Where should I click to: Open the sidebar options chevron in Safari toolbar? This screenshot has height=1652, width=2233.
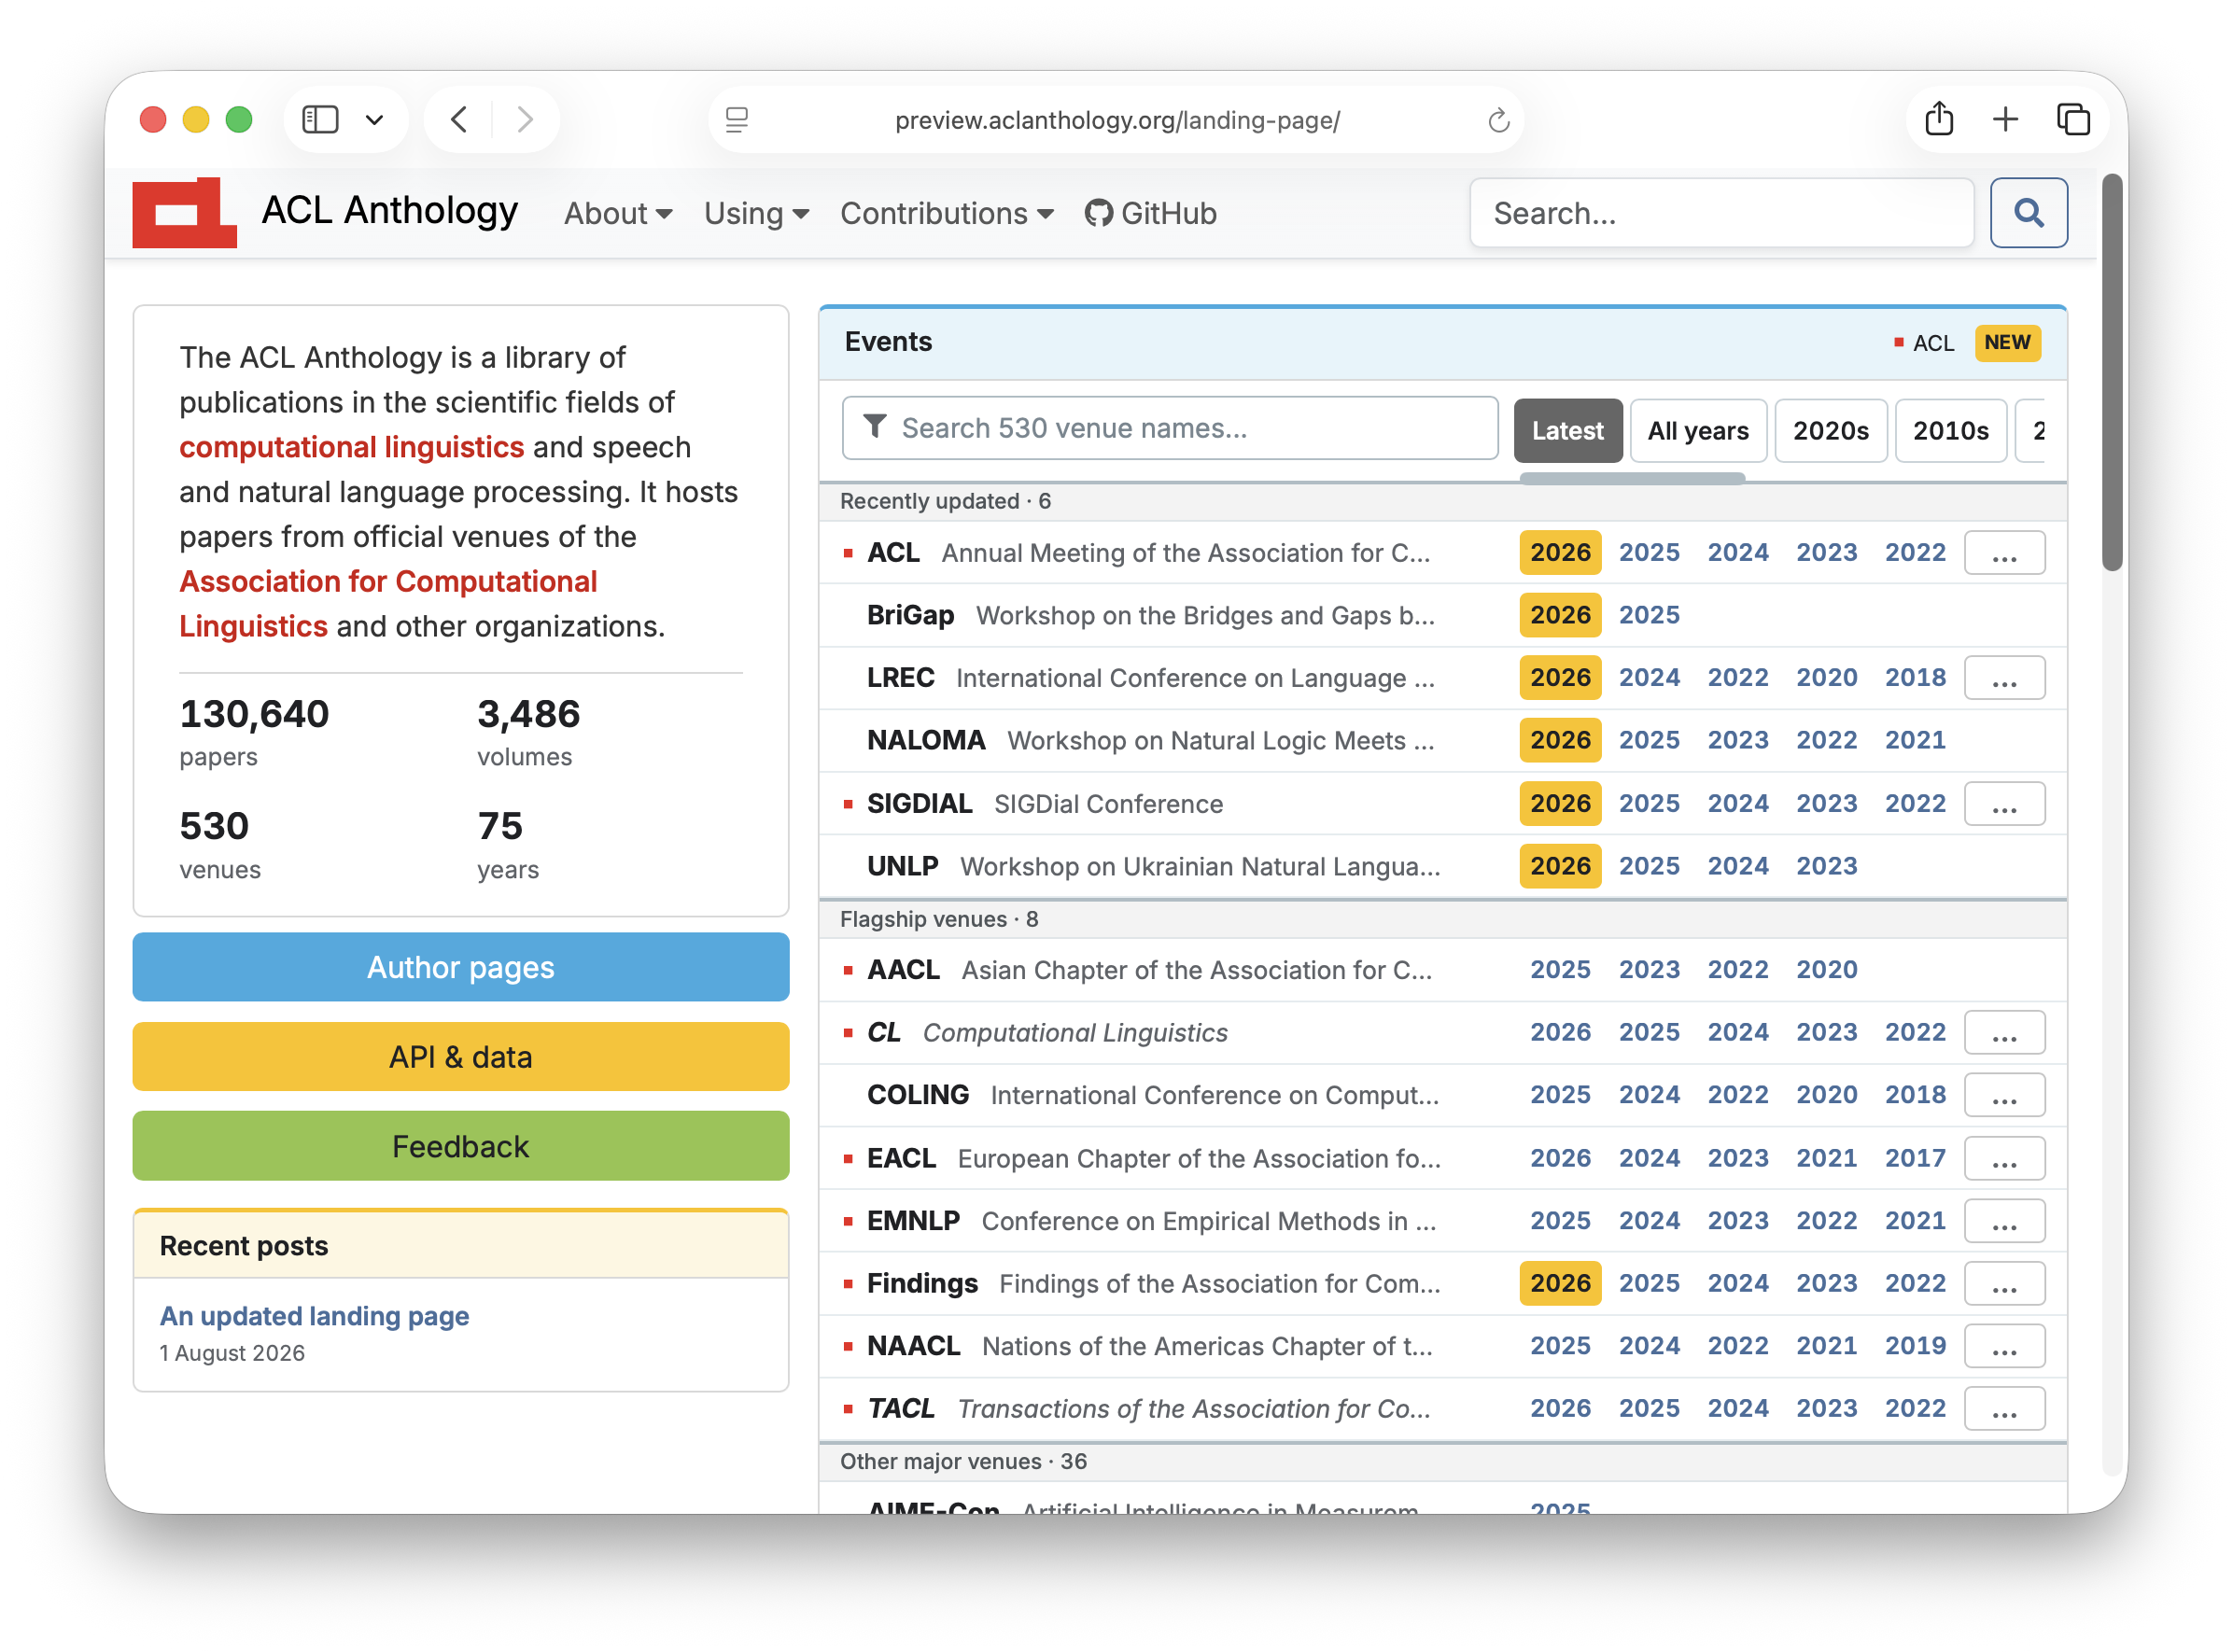point(374,120)
